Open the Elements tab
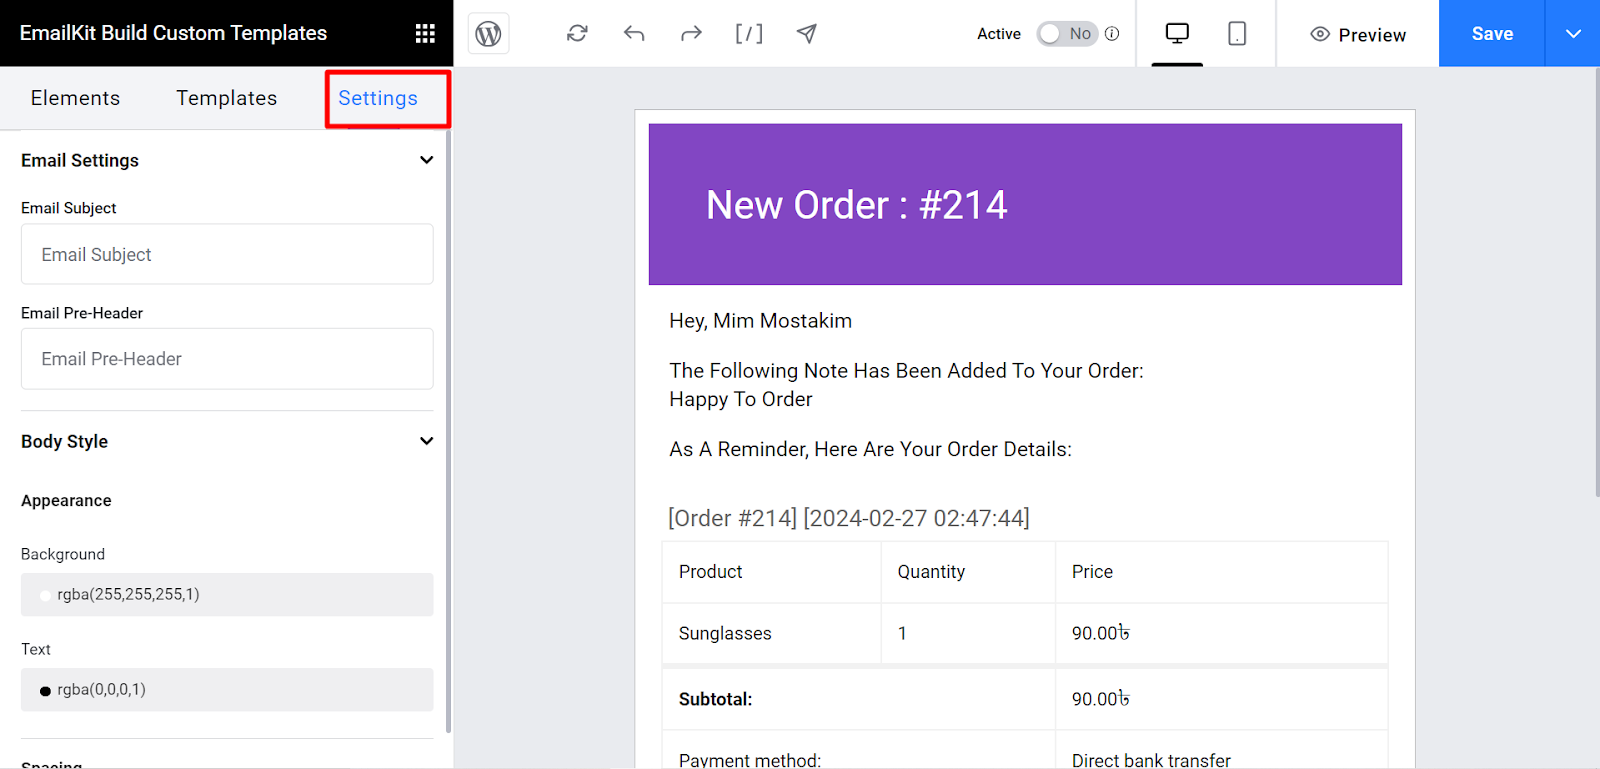This screenshot has height=769, width=1600. pyautogui.click(x=75, y=98)
